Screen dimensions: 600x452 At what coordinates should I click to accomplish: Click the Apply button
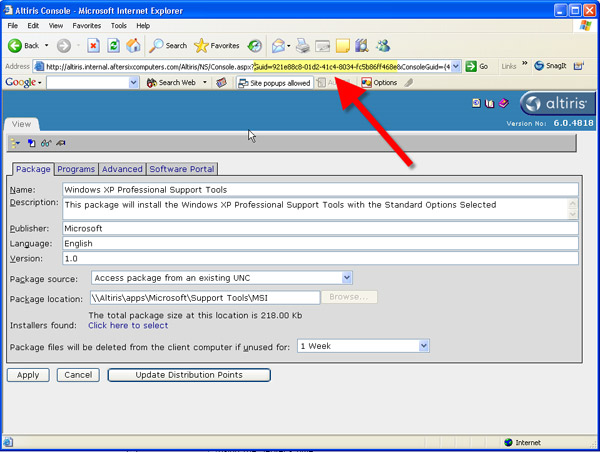coord(28,375)
